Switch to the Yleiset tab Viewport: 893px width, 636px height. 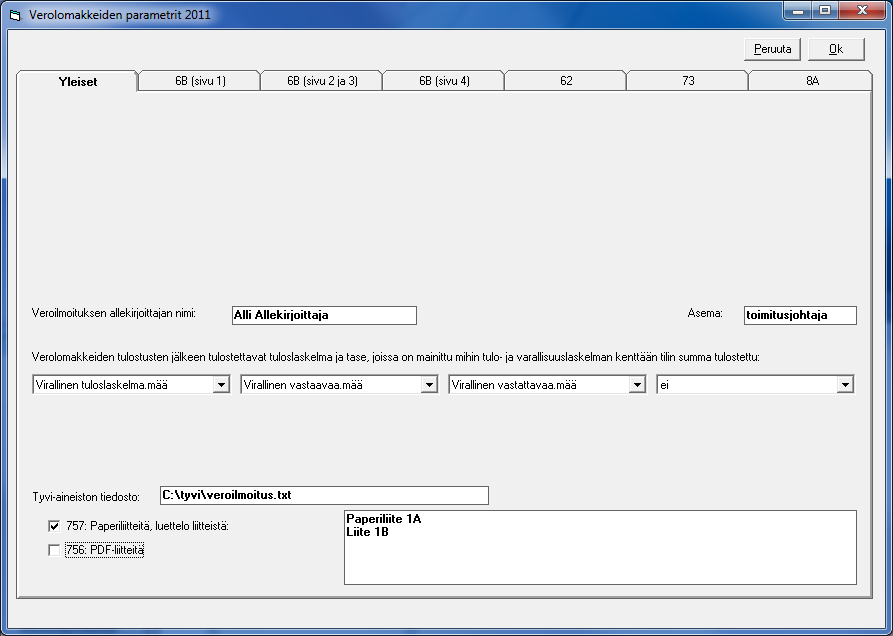(x=77, y=81)
